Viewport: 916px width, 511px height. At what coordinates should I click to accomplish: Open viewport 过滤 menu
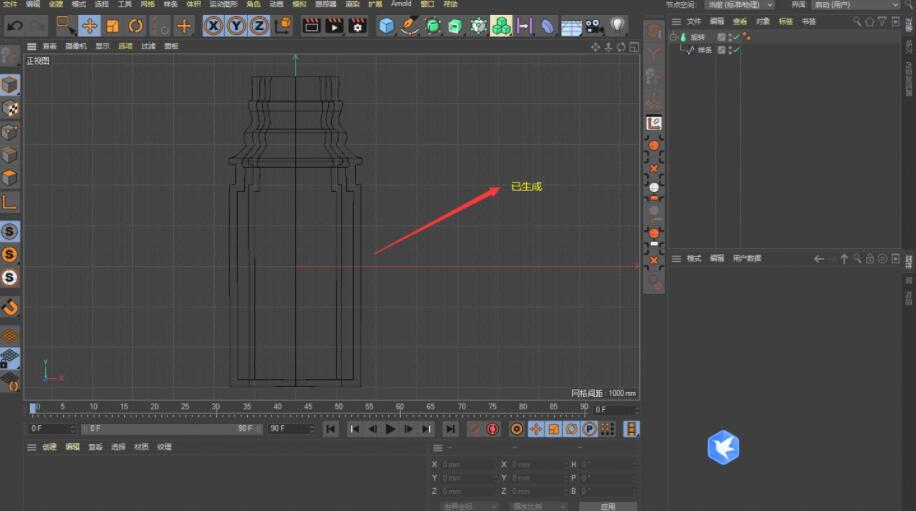coord(148,46)
